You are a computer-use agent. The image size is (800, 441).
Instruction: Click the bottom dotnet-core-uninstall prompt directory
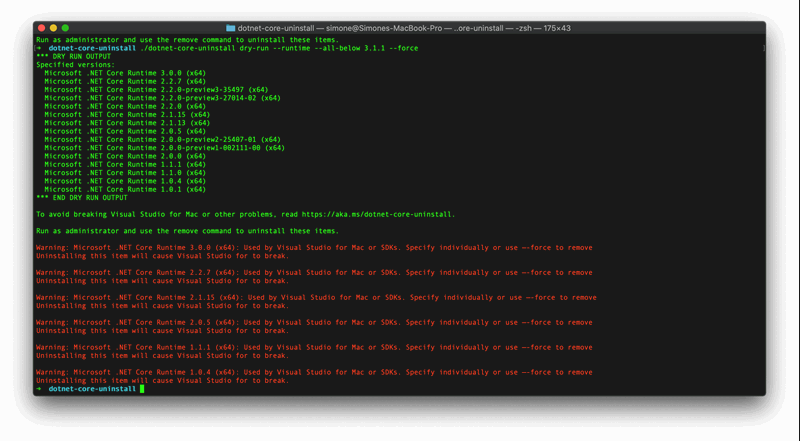pos(92,389)
